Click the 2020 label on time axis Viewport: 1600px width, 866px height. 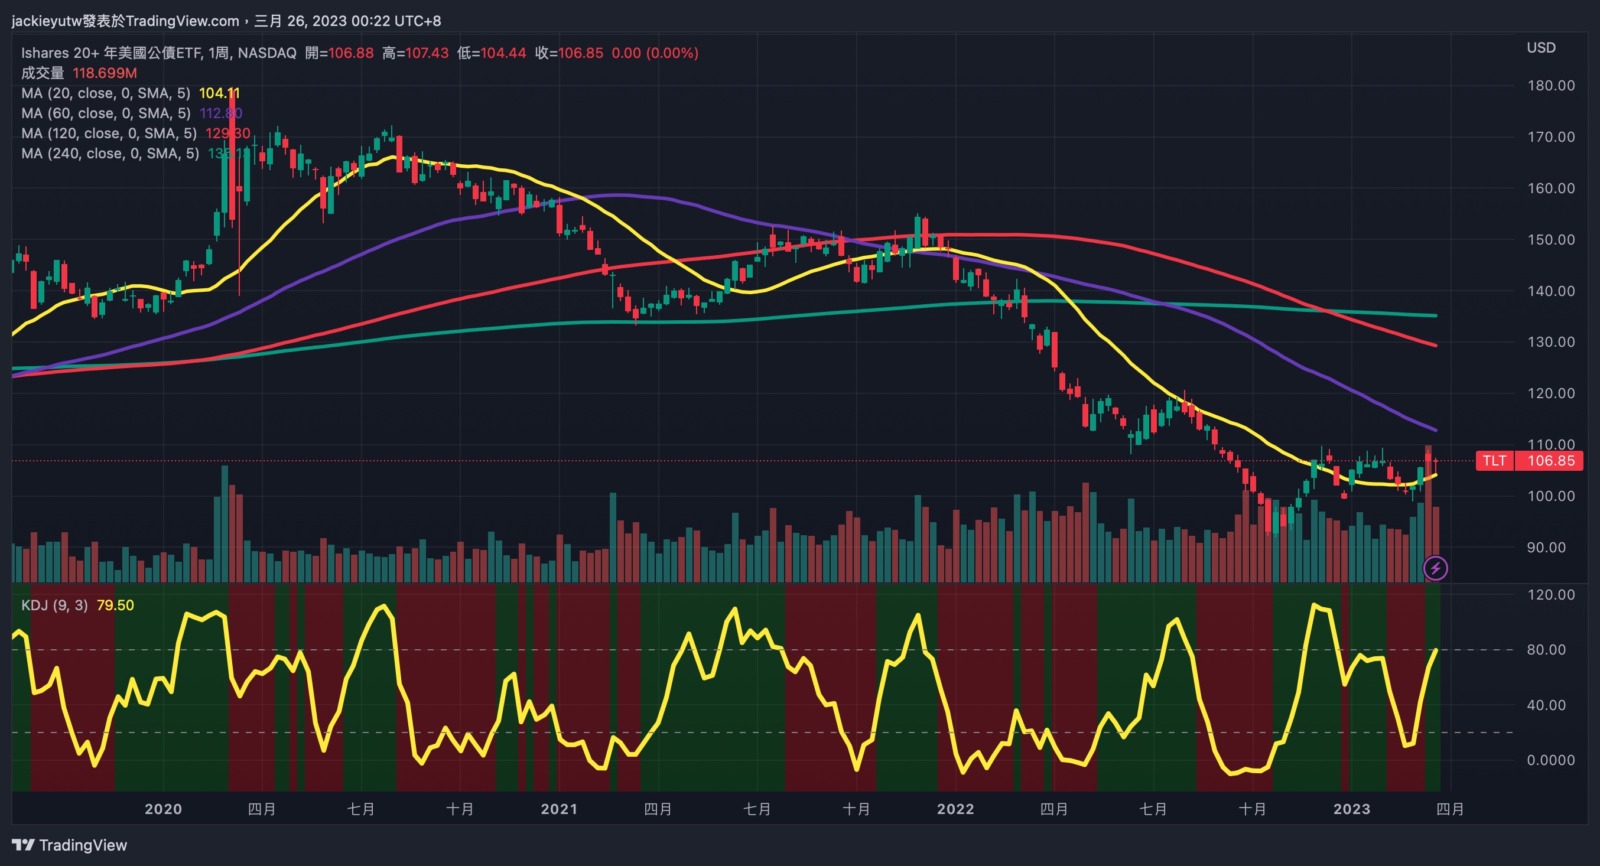click(x=163, y=809)
